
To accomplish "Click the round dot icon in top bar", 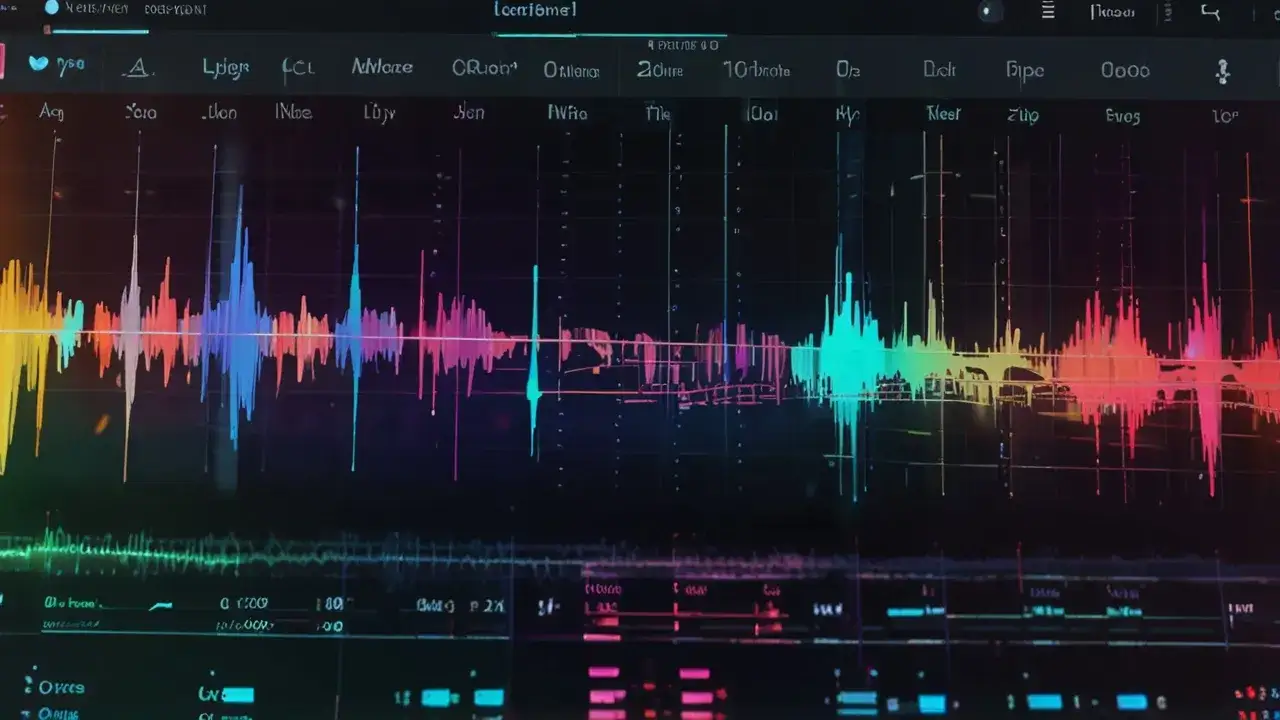I will 989,12.
